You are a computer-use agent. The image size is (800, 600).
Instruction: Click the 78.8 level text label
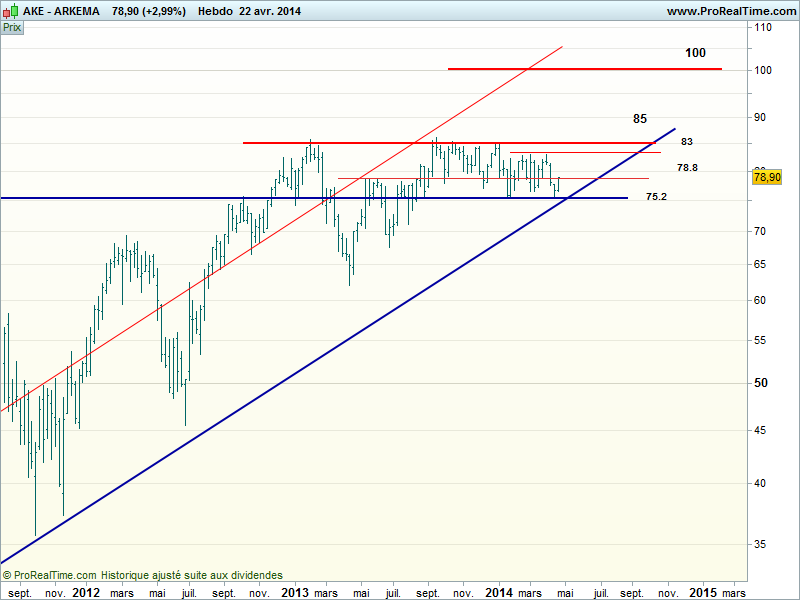pos(687,168)
